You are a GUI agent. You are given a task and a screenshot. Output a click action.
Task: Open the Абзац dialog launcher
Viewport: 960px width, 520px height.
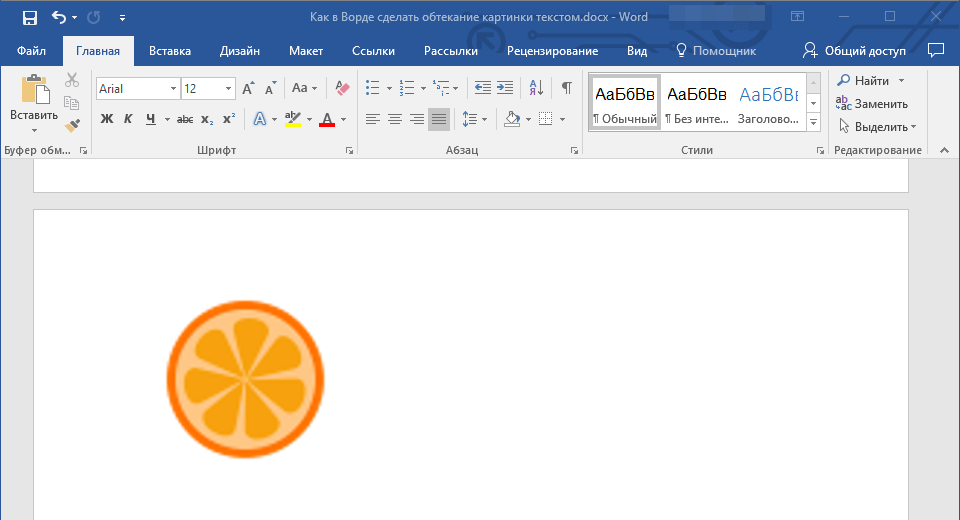pyautogui.click(x=574, y=151)
